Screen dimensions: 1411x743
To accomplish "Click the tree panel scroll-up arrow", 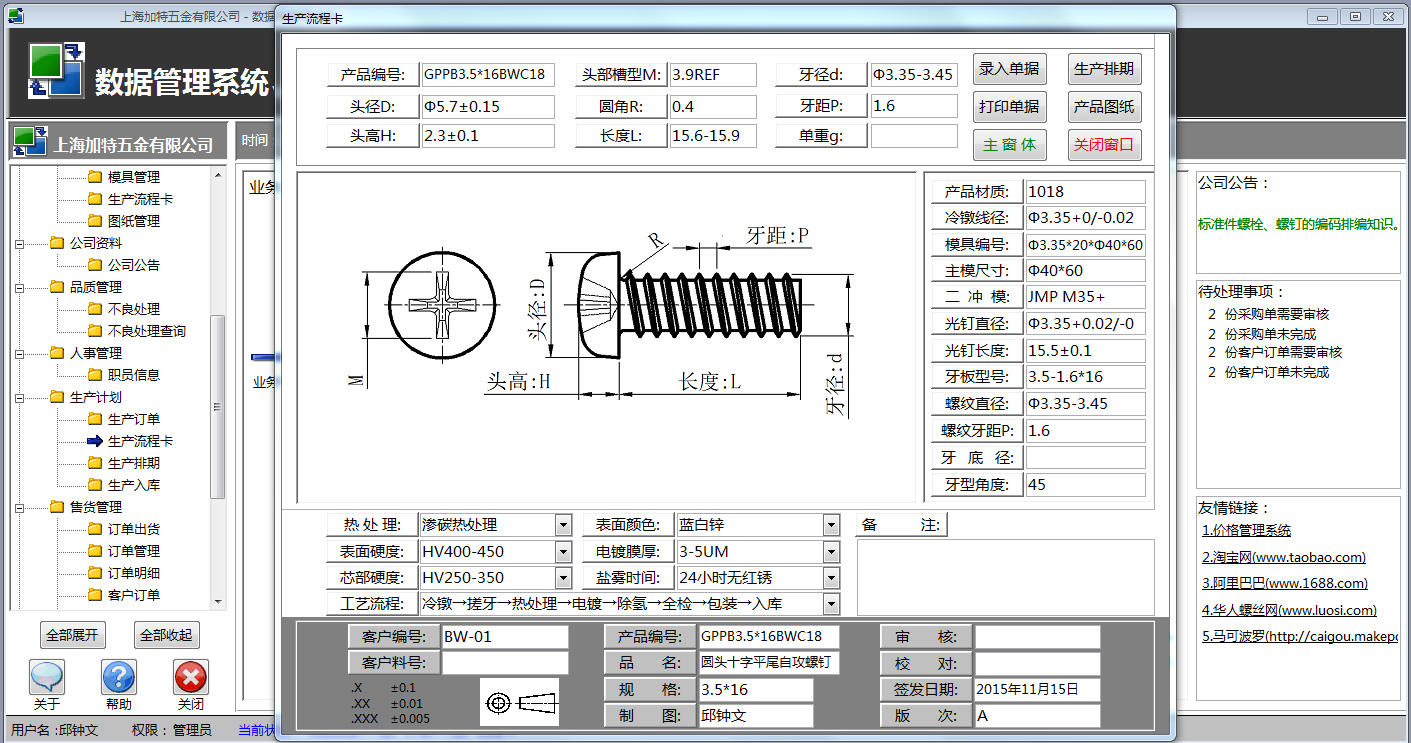I will click(x=218, y=174).
